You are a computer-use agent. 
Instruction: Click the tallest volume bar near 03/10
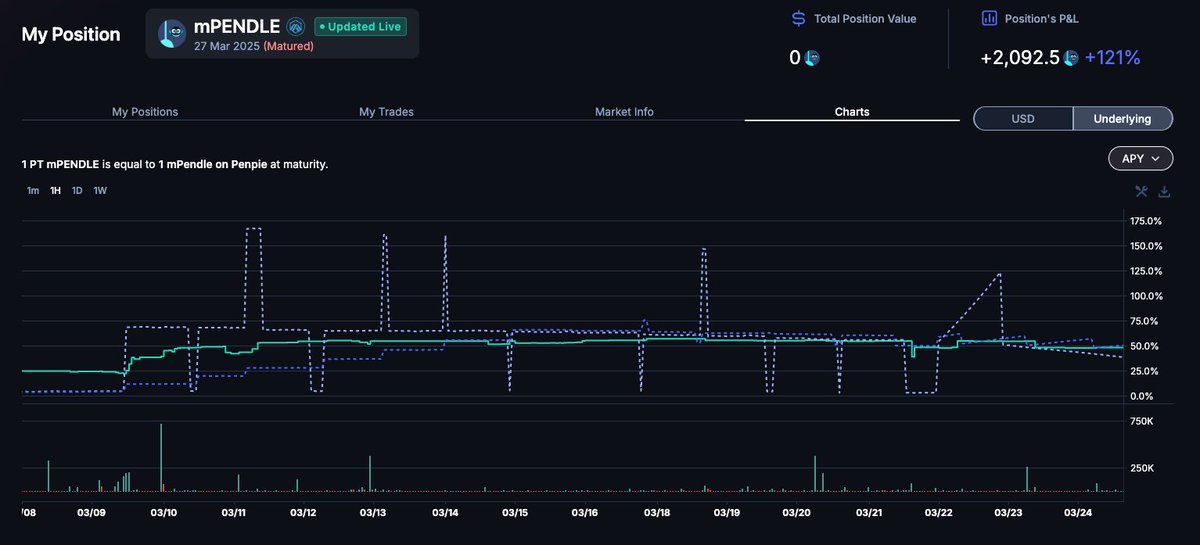click(161, 458)
